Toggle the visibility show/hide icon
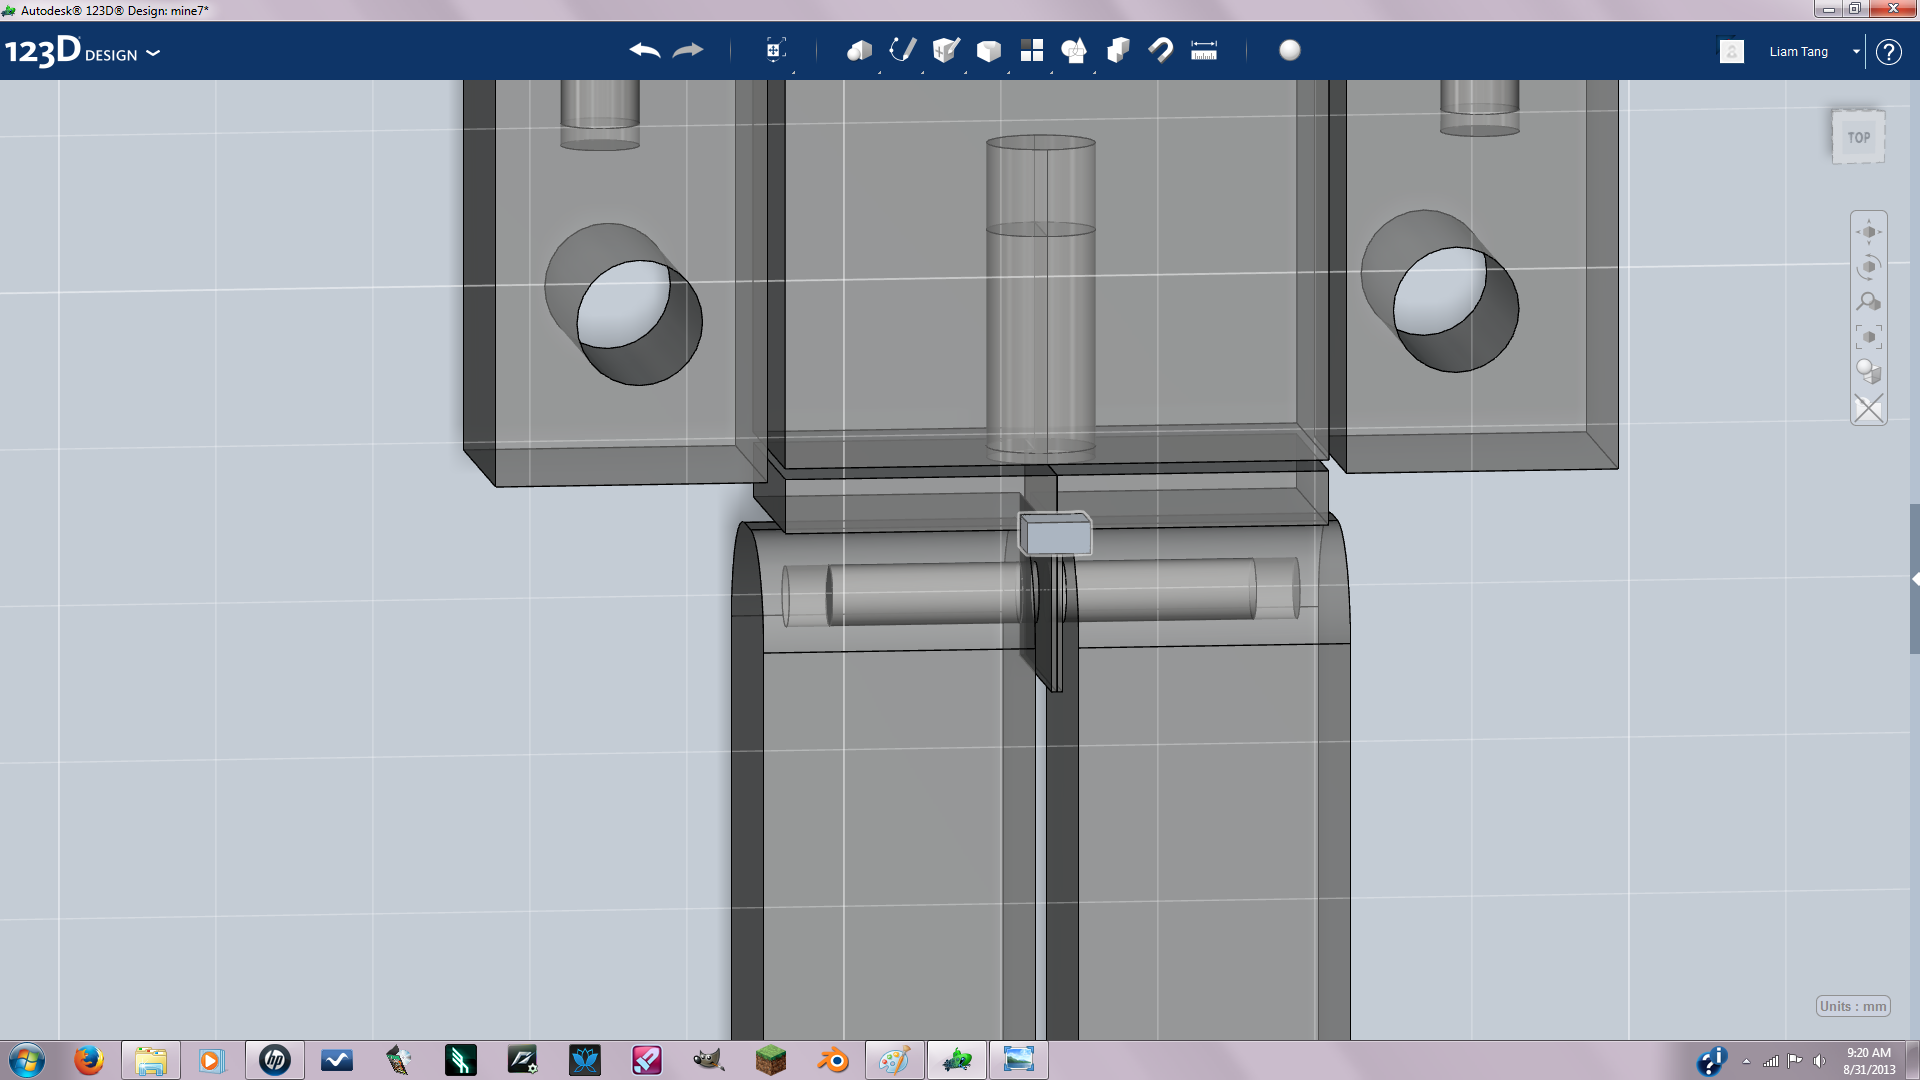The image size is (1920, 1080). [1869, 408]
